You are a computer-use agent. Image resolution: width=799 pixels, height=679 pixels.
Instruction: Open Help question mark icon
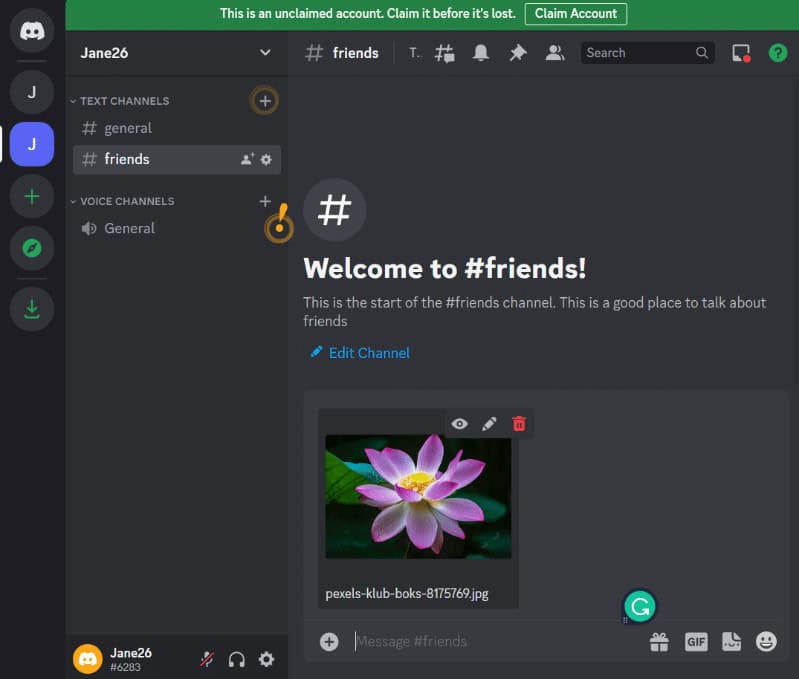(778, 53)
